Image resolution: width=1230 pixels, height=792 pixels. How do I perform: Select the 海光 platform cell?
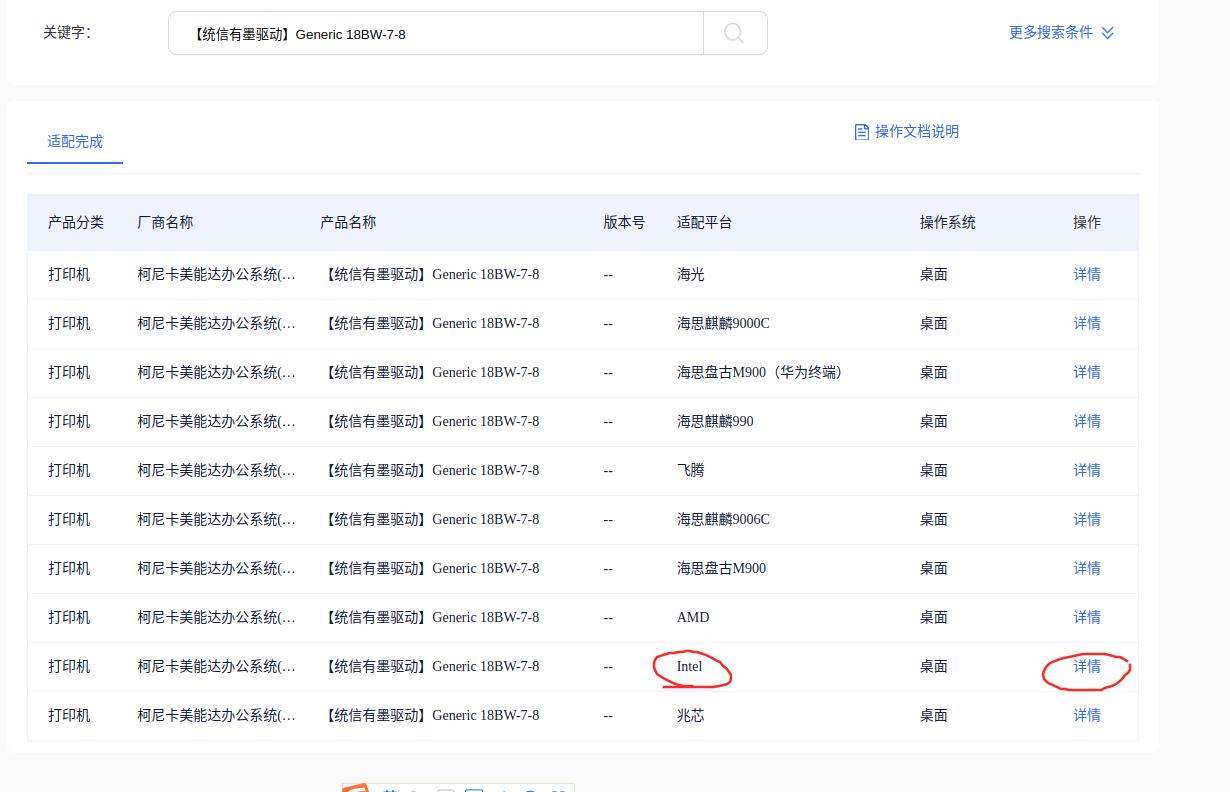pyautogui.click(x=691, y=274)
